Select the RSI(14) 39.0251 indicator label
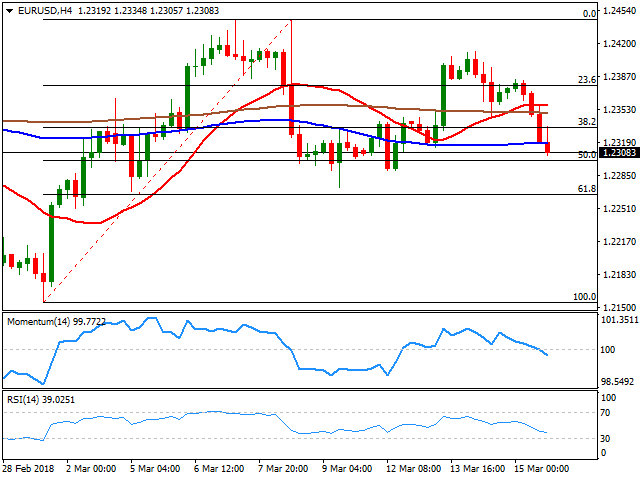Screen dimensions: 640x480 tap(41, 400)
